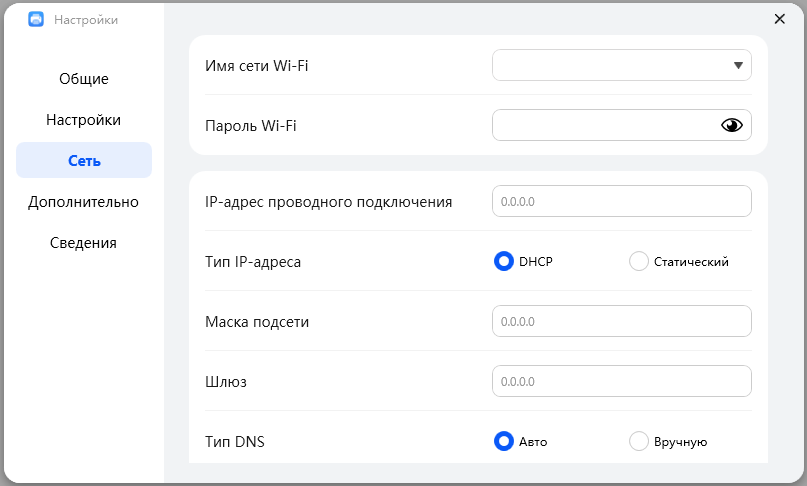Toggle Wi-Fi password visibility eye icon
Screen dimensions: 807x486
point(732,125)
